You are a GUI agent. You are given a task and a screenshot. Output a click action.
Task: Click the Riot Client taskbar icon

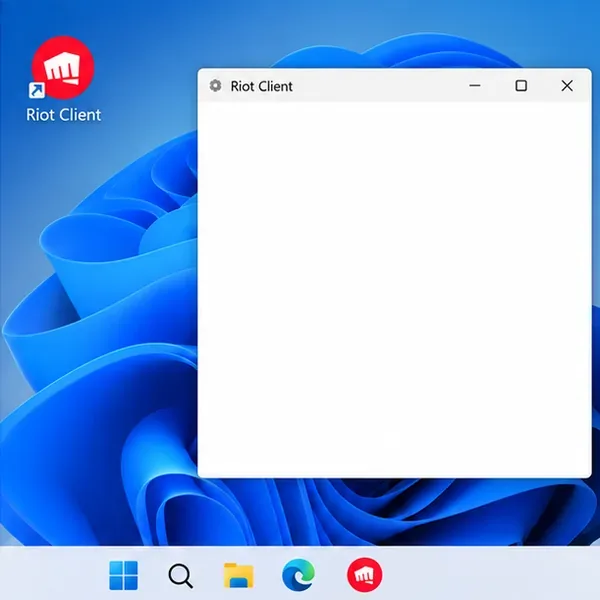coord(364,575)
